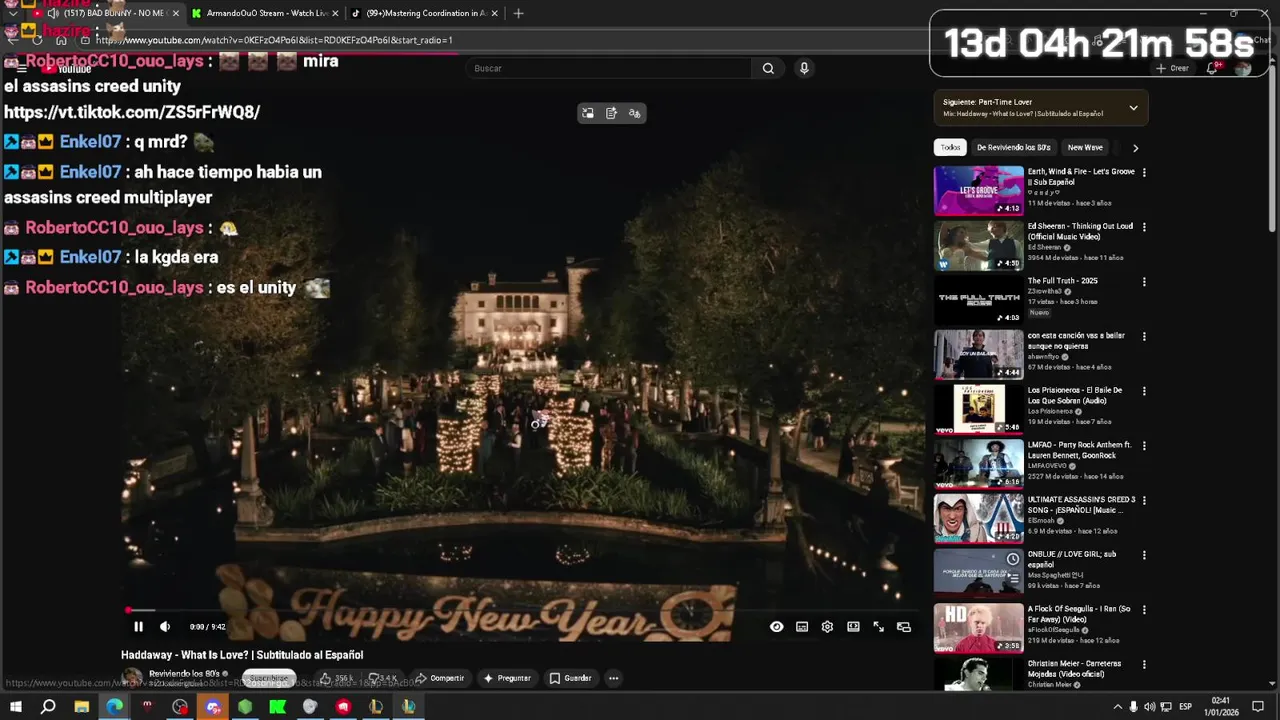Image resolution: width=1280 pixels, height=720 pixels.
Task: Open options for LMFAO Party Rock video
Action: [x=1144, y=446]
